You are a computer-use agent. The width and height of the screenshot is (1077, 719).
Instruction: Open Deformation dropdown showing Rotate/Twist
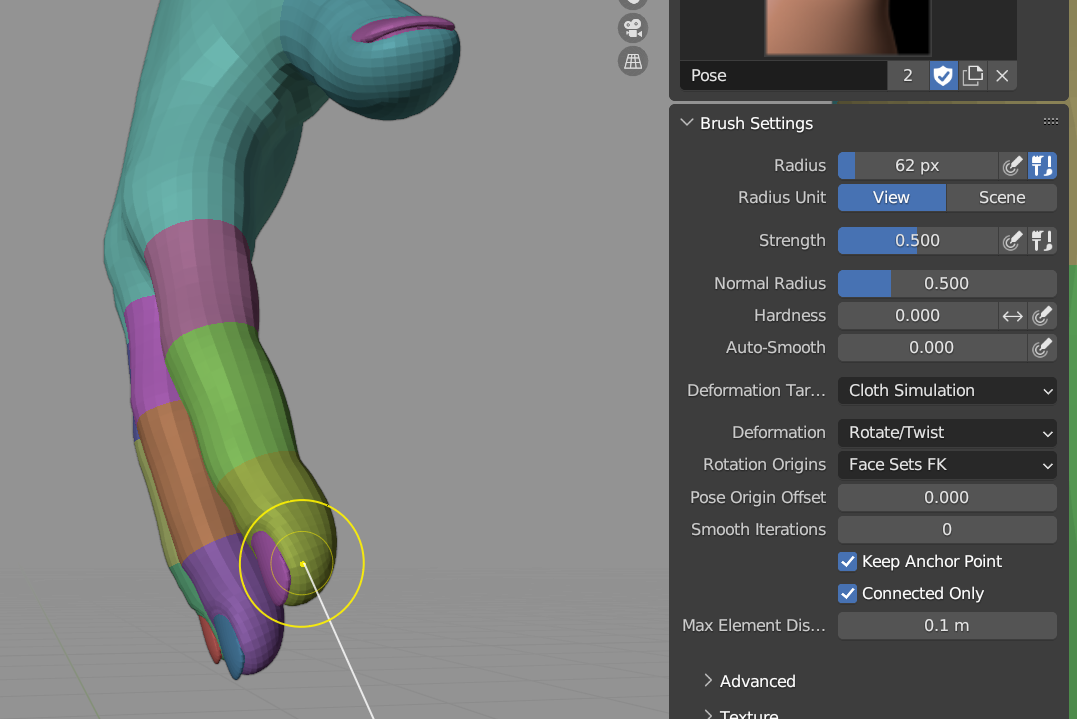point(947,433)
